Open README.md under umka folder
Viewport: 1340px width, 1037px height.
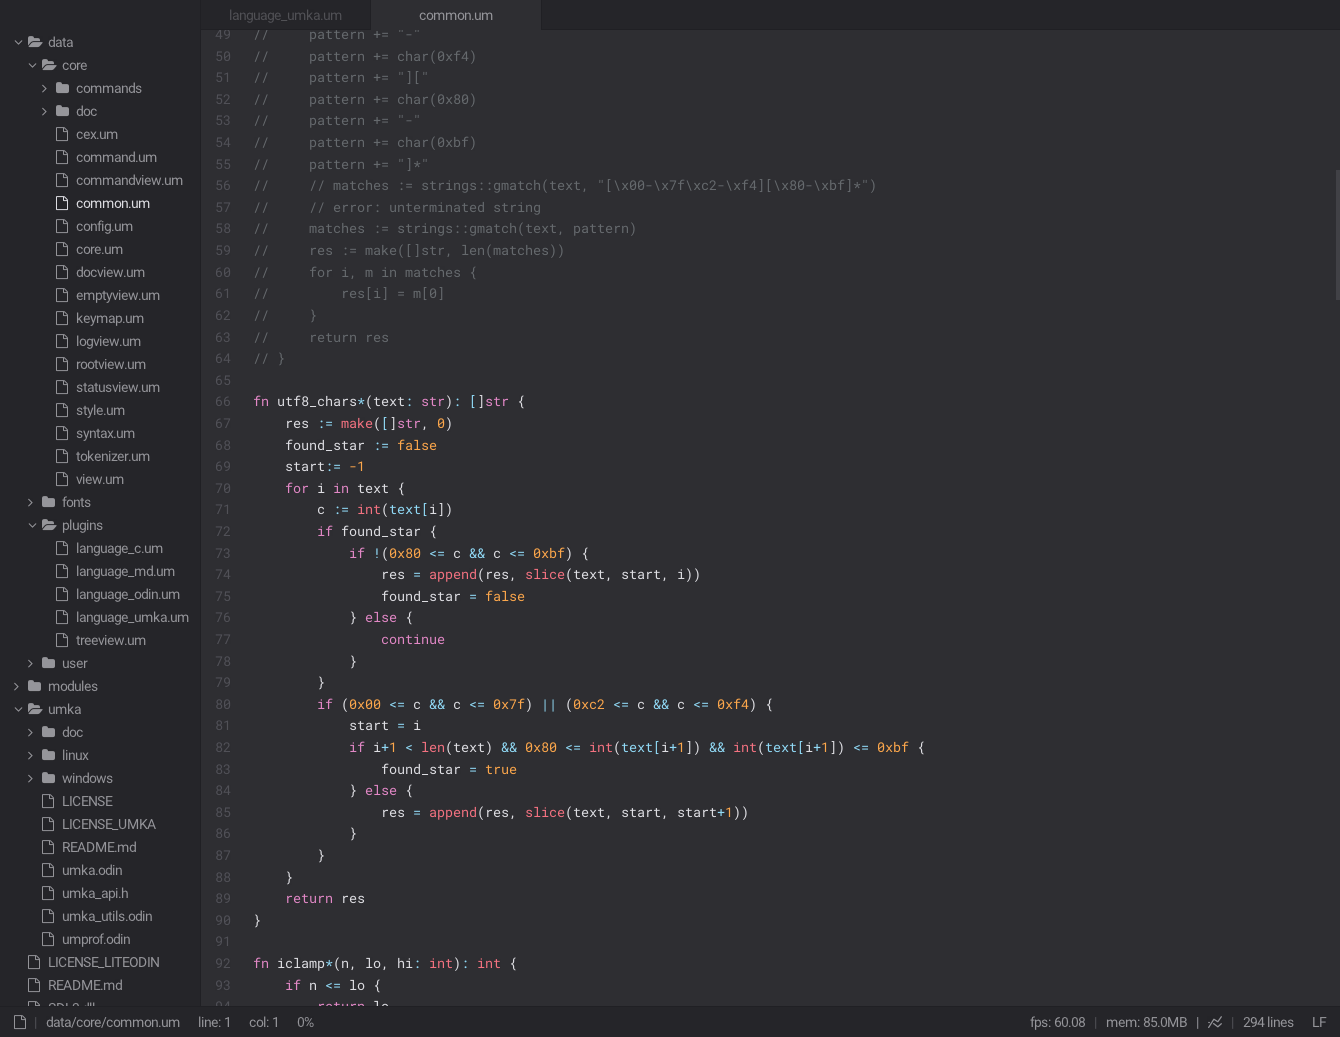click(x=99, y=847)
